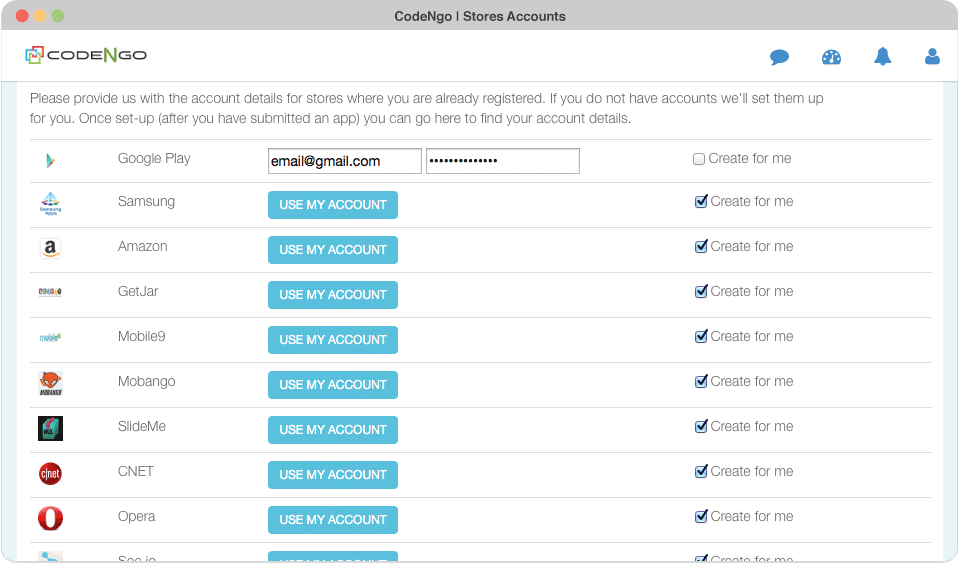
Task: Open the notifications bell icon
Action: [x=882, y=56]
